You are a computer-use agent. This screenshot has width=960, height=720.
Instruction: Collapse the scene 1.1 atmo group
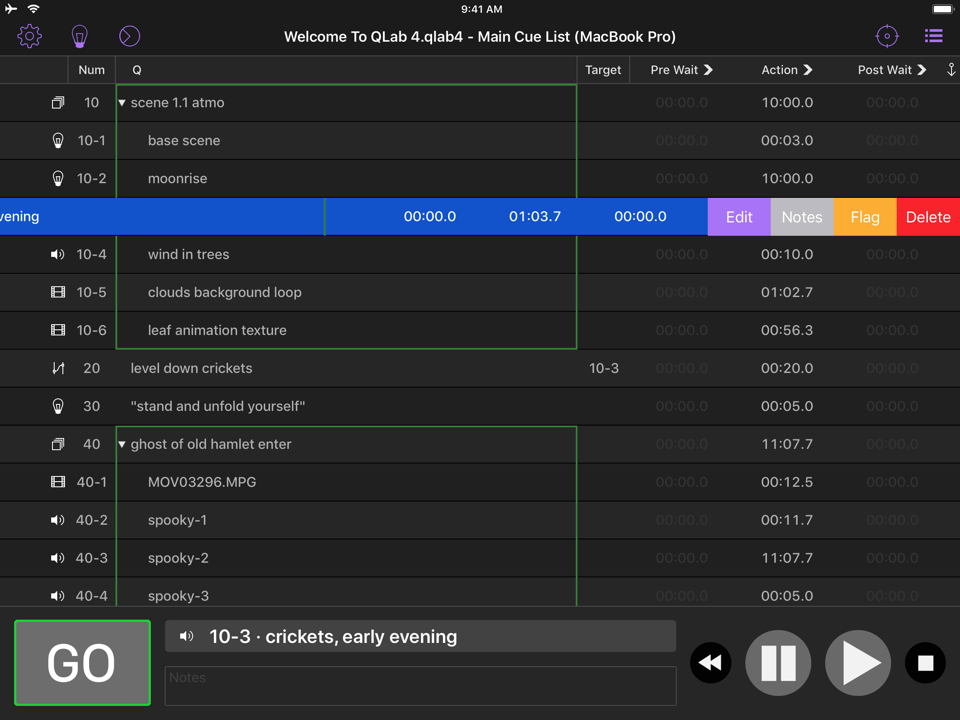[x=122, y=103]
